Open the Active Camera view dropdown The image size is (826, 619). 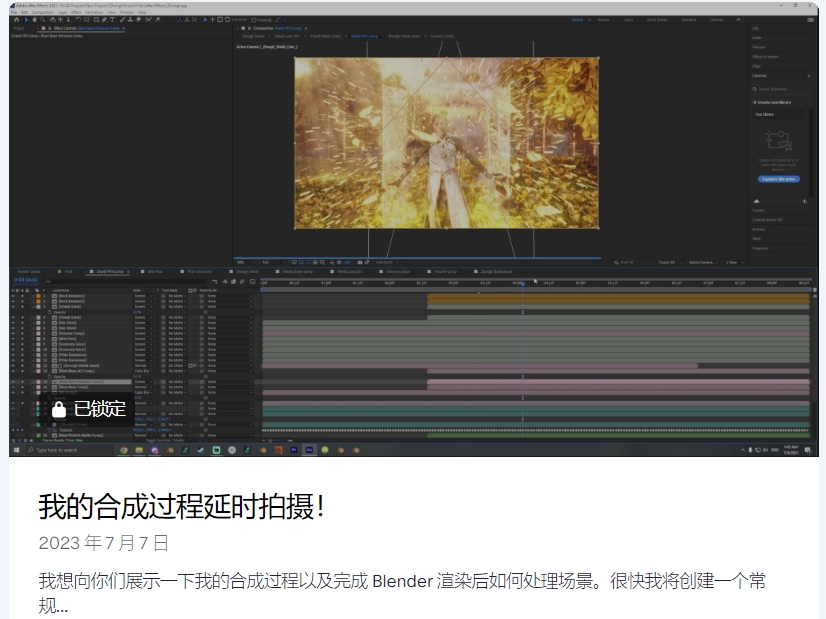(704, 262)
